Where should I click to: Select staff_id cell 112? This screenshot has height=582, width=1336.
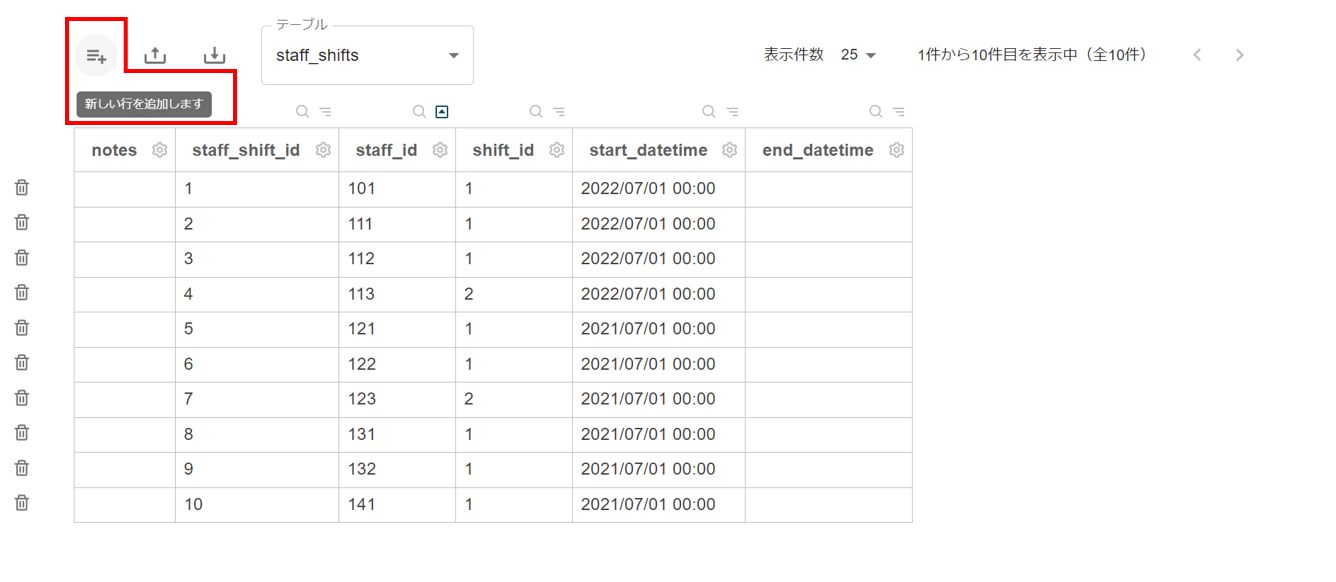397,259
